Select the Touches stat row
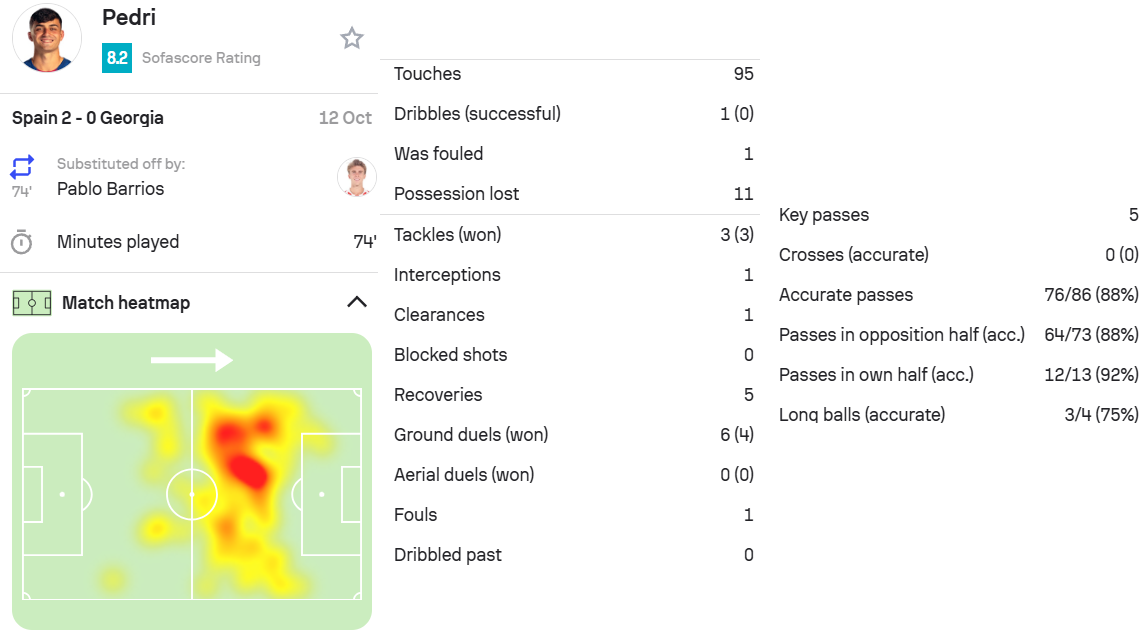 (x=573, y=74)
